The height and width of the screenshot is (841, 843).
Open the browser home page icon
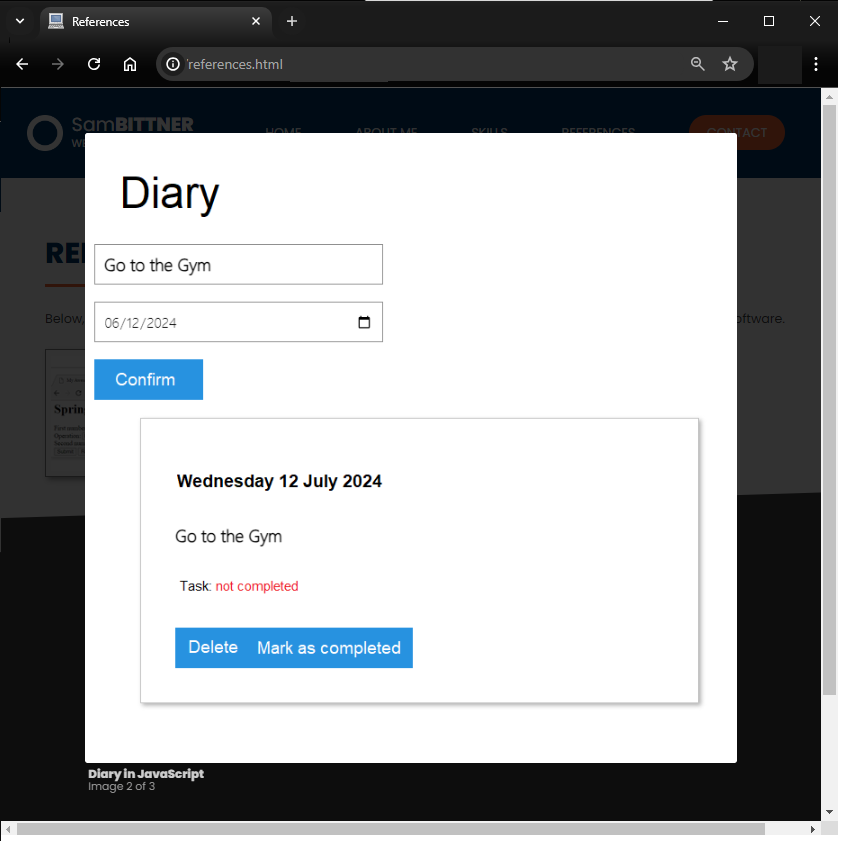tap(130, 65)
